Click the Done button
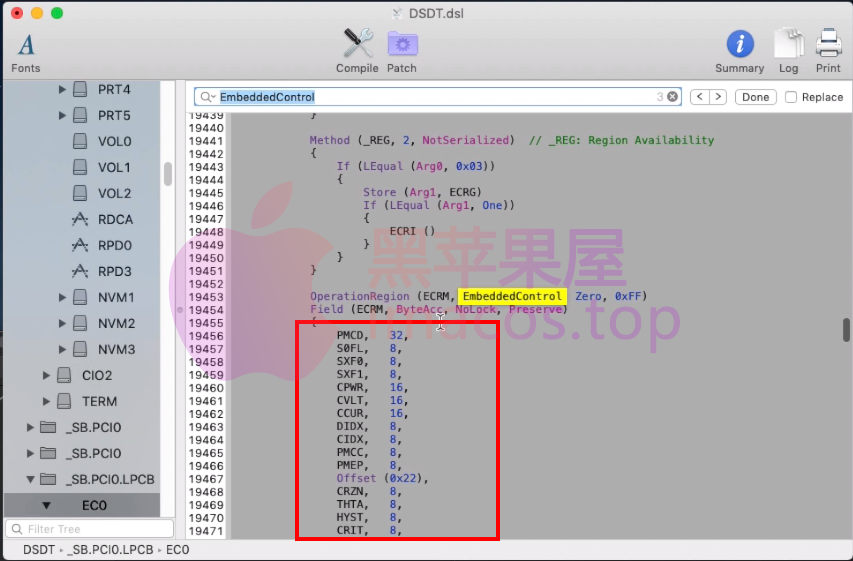The image size is (853, 561). (x=755, y=97)
